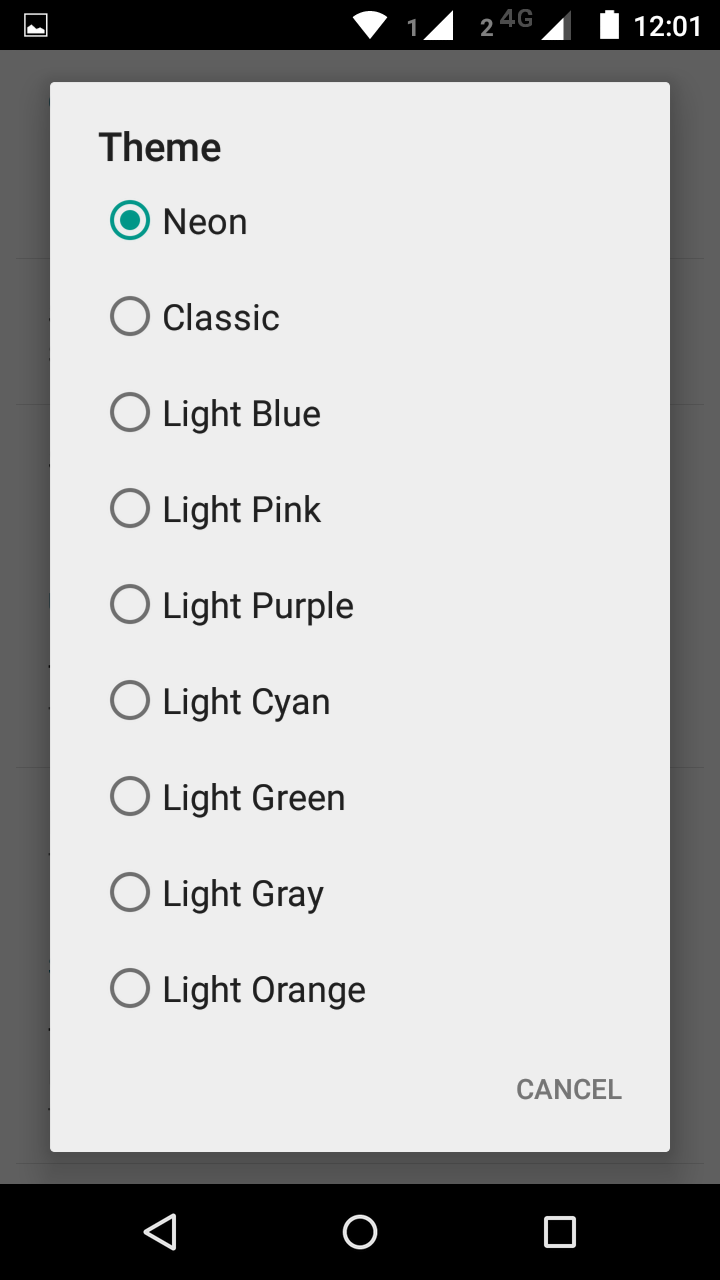The width and height of the screenshot is (720, 1280).
Task: Tap the battery icon in status bar
Action: point(609,25)
